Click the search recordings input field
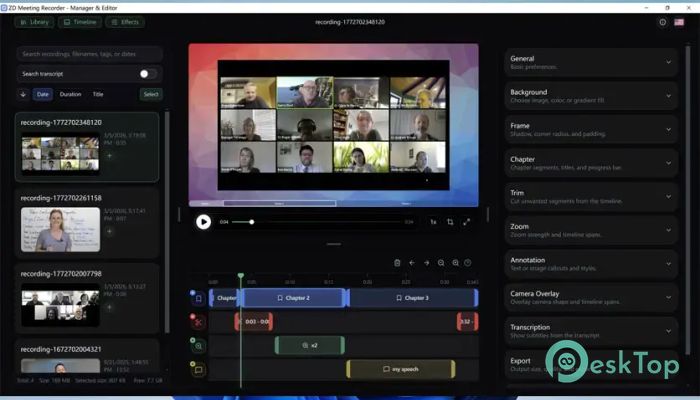The image size is (700, 400). coord(90,54)
